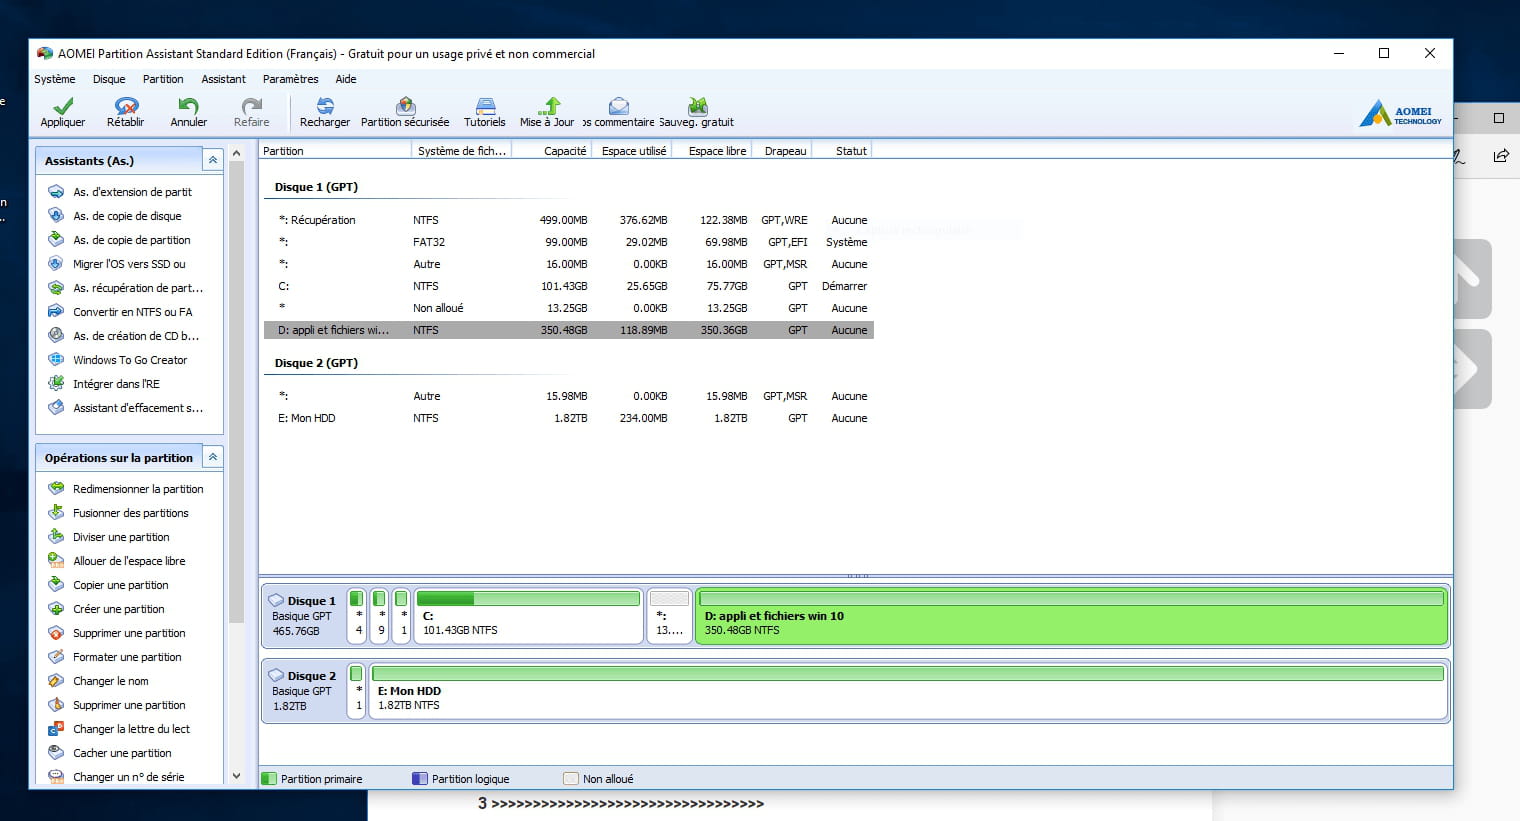Open the Aide menu
1520x821 pixels.
[346, 79]
